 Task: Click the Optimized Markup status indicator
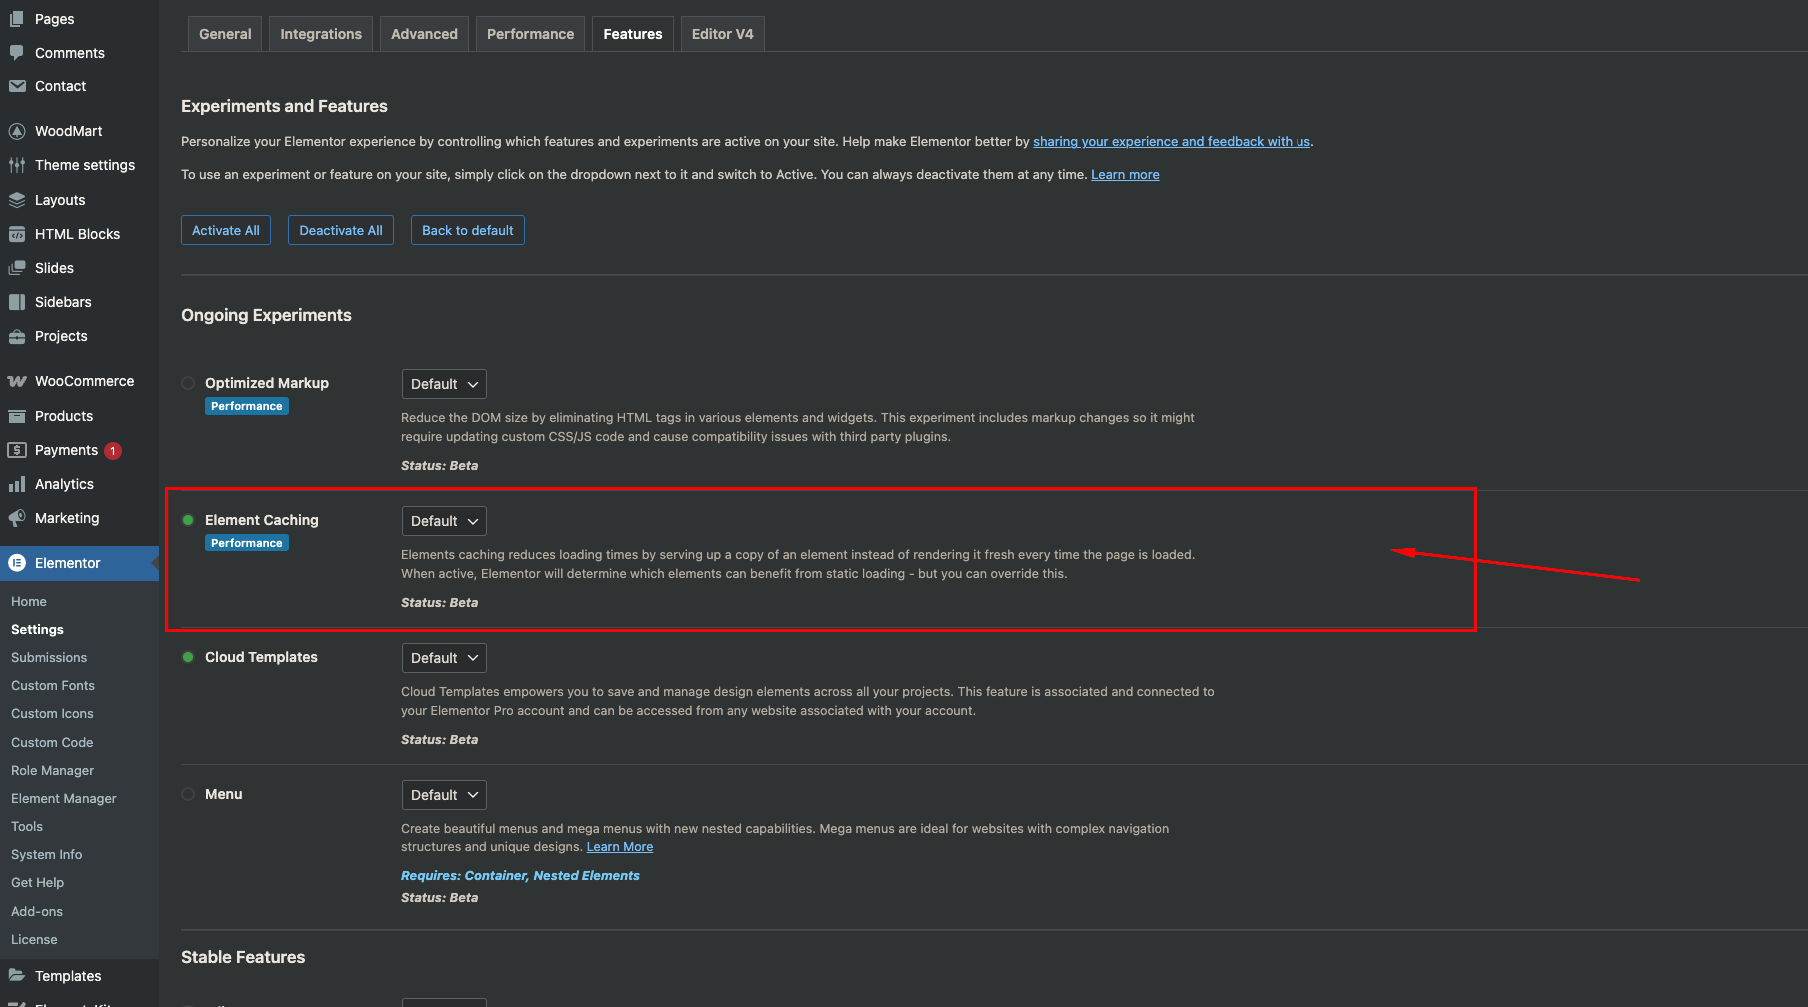(x=188, y=383)
